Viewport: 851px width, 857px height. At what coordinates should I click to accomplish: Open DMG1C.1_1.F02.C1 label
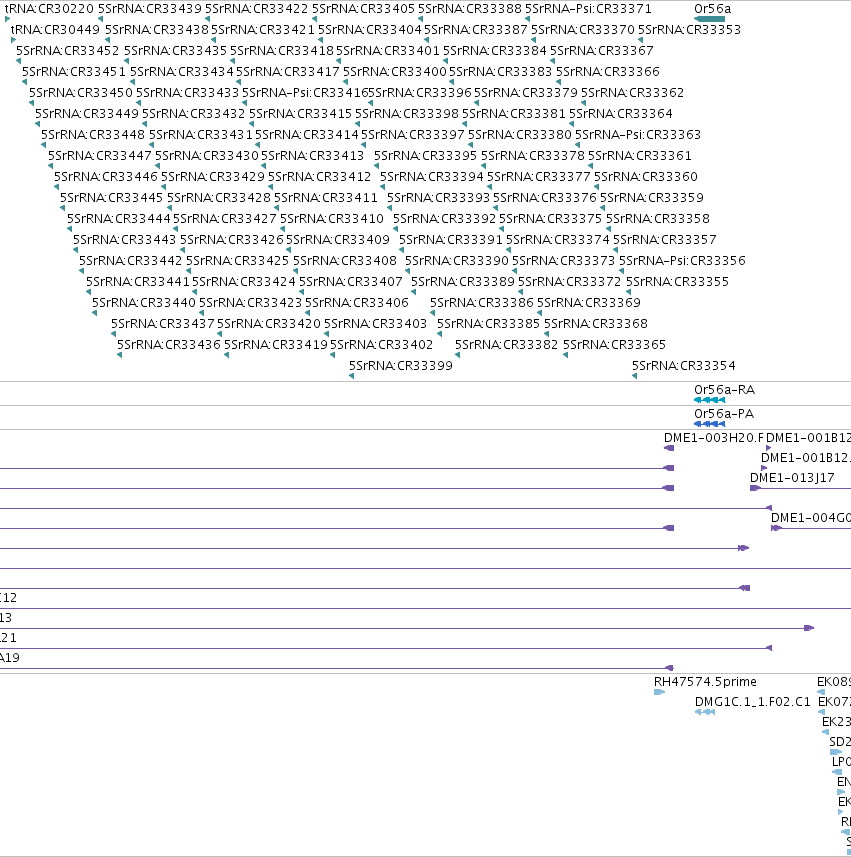753,702
